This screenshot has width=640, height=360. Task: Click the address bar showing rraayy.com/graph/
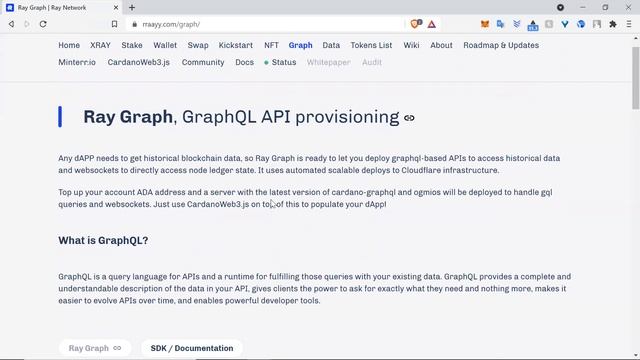click(x=265, y=24)
